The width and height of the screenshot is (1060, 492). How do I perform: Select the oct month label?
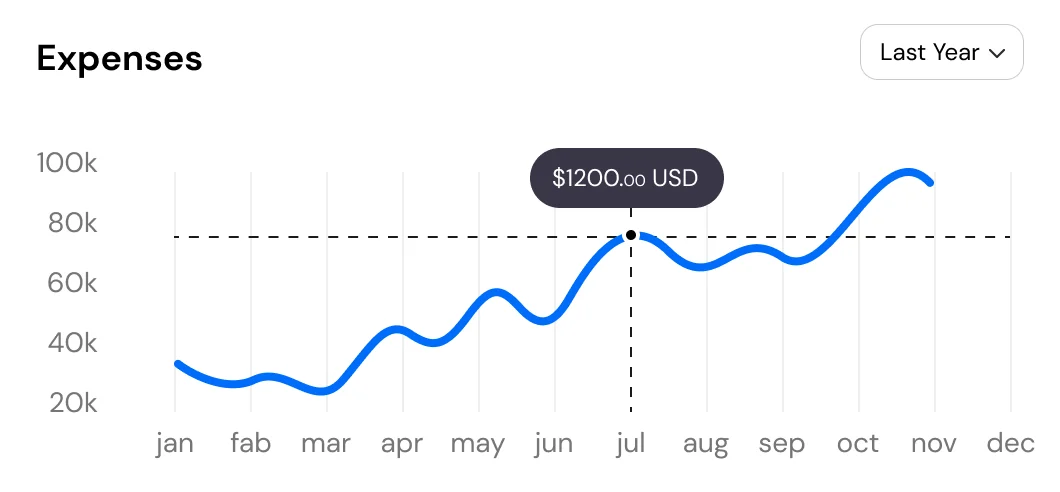coord(858,443)
